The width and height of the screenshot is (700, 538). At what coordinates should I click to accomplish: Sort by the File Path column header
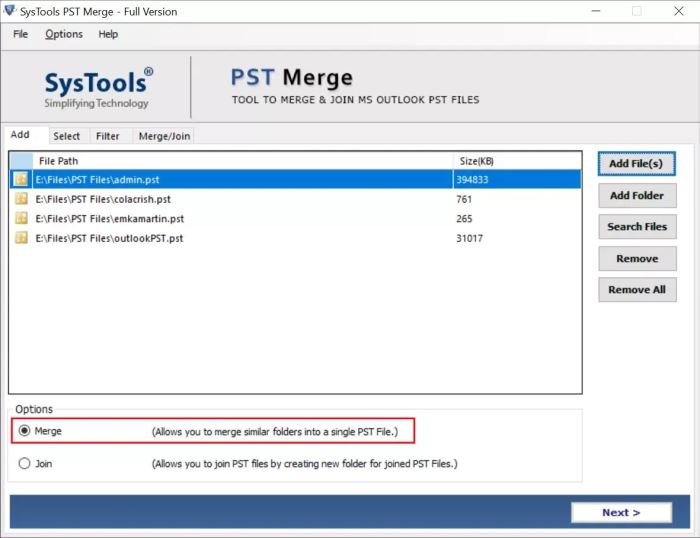(243, 161)
